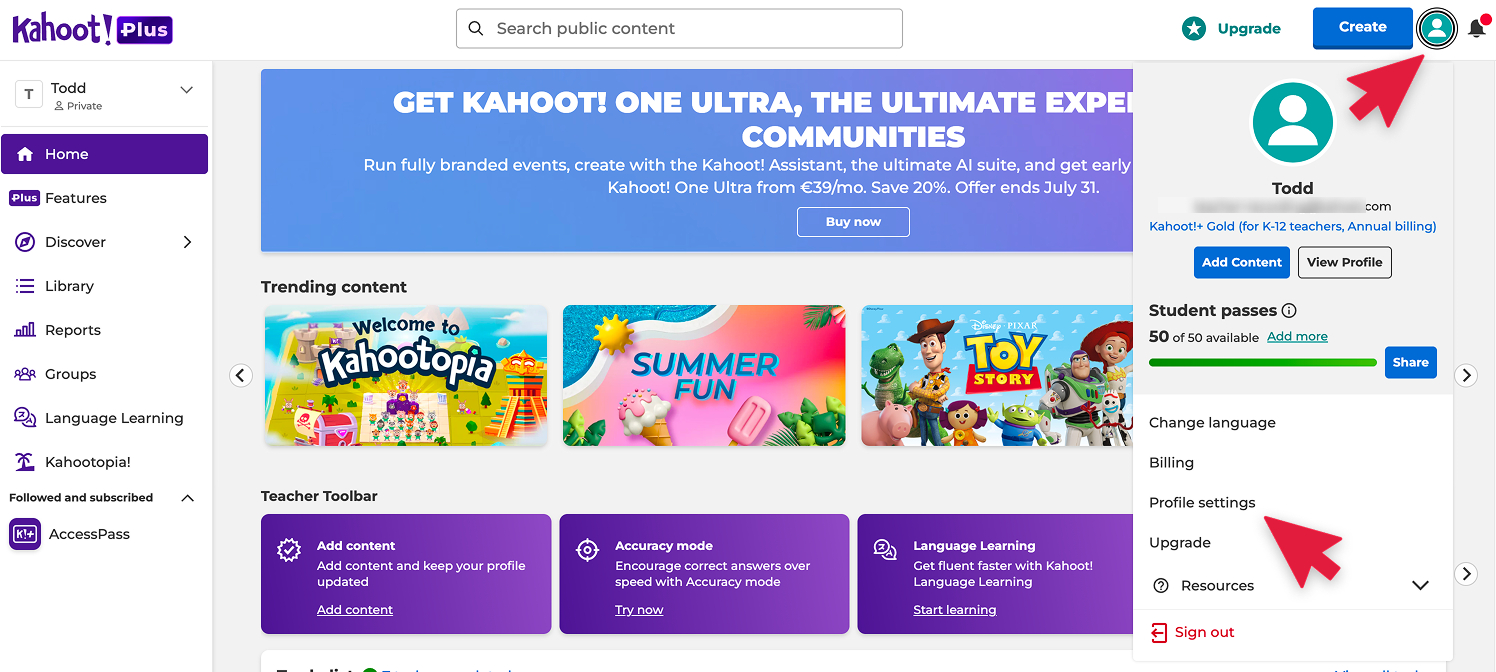Viewport: 1496px width, 672px height.
Task: Click the student passes progress bar
Action: [x=1263, y=362]
